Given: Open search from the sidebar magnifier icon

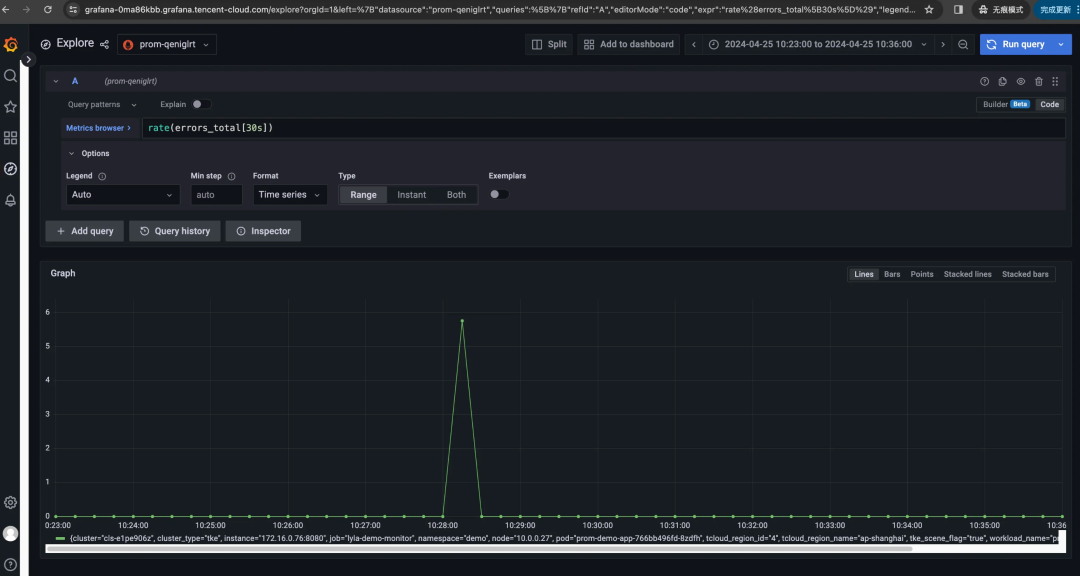Looking at the screenshot, I should click(10, 76).
